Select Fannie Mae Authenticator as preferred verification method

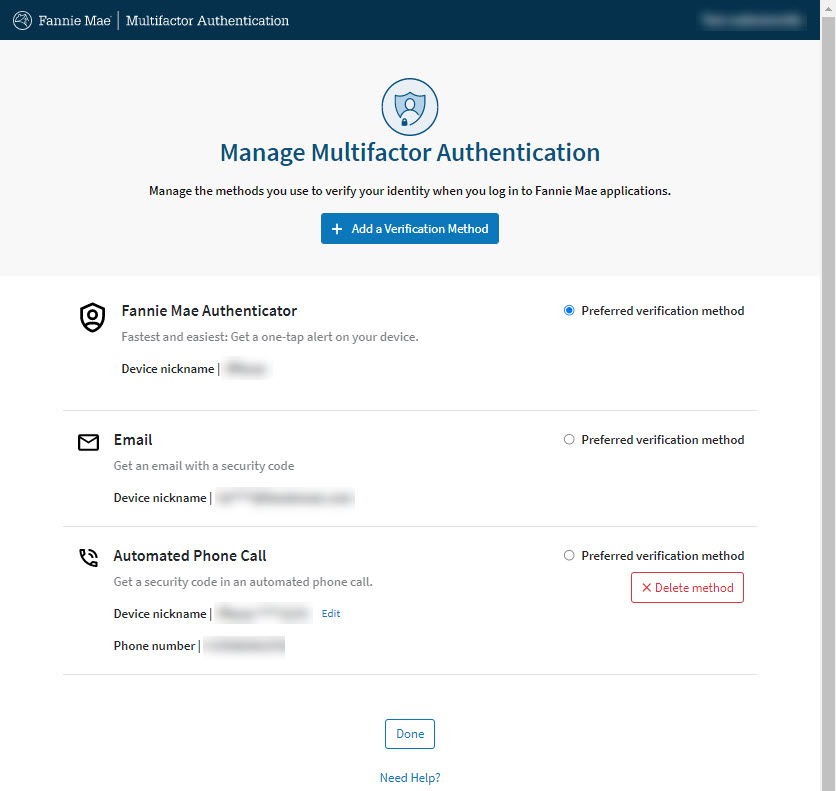569,311
